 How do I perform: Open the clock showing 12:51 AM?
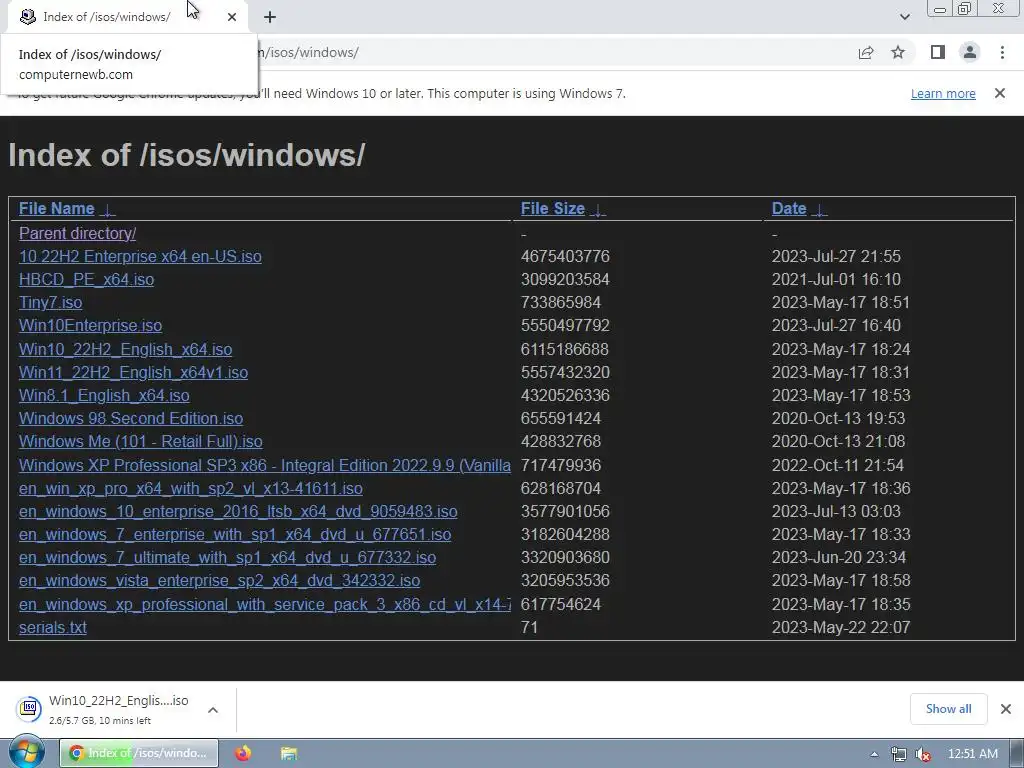pyautogui.click(x=972, y=754)
